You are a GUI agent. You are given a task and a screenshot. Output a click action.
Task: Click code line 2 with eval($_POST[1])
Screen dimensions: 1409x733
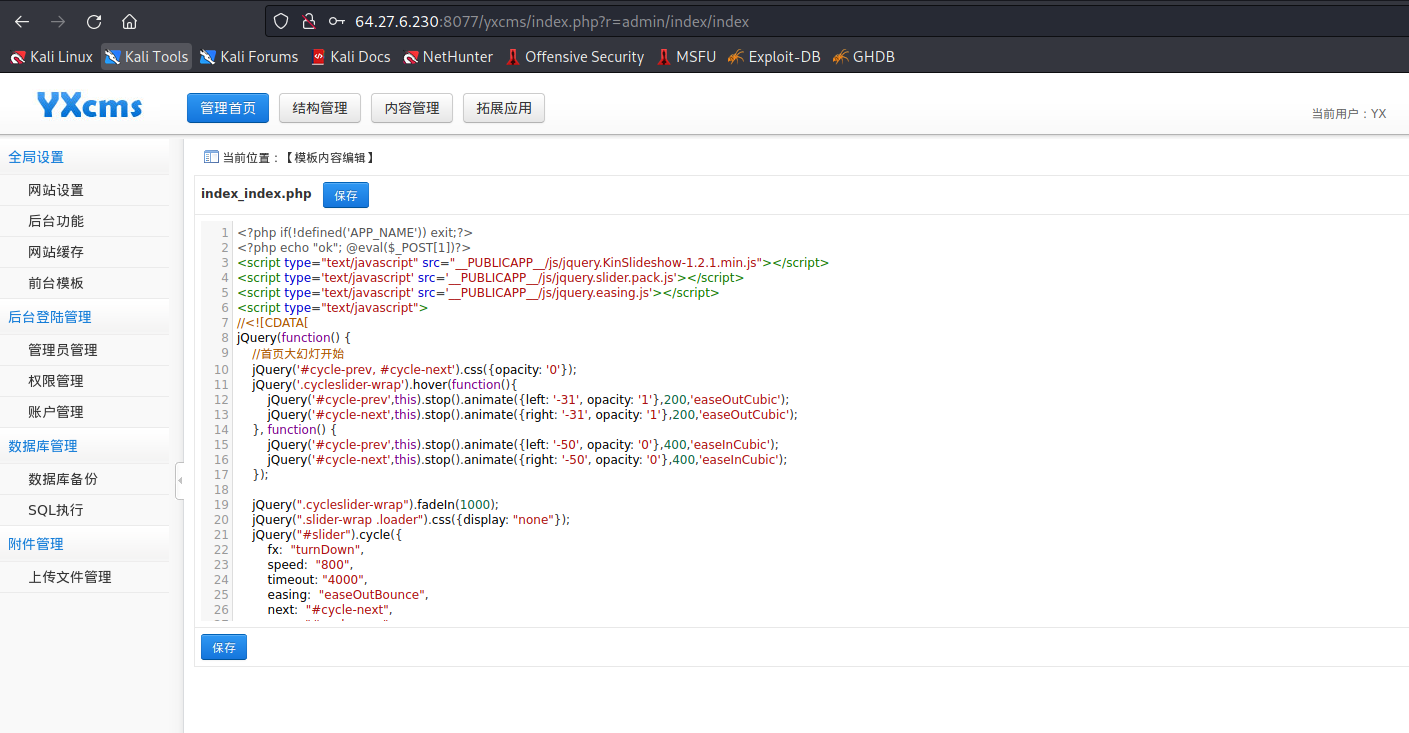click(x=354, y=247)
